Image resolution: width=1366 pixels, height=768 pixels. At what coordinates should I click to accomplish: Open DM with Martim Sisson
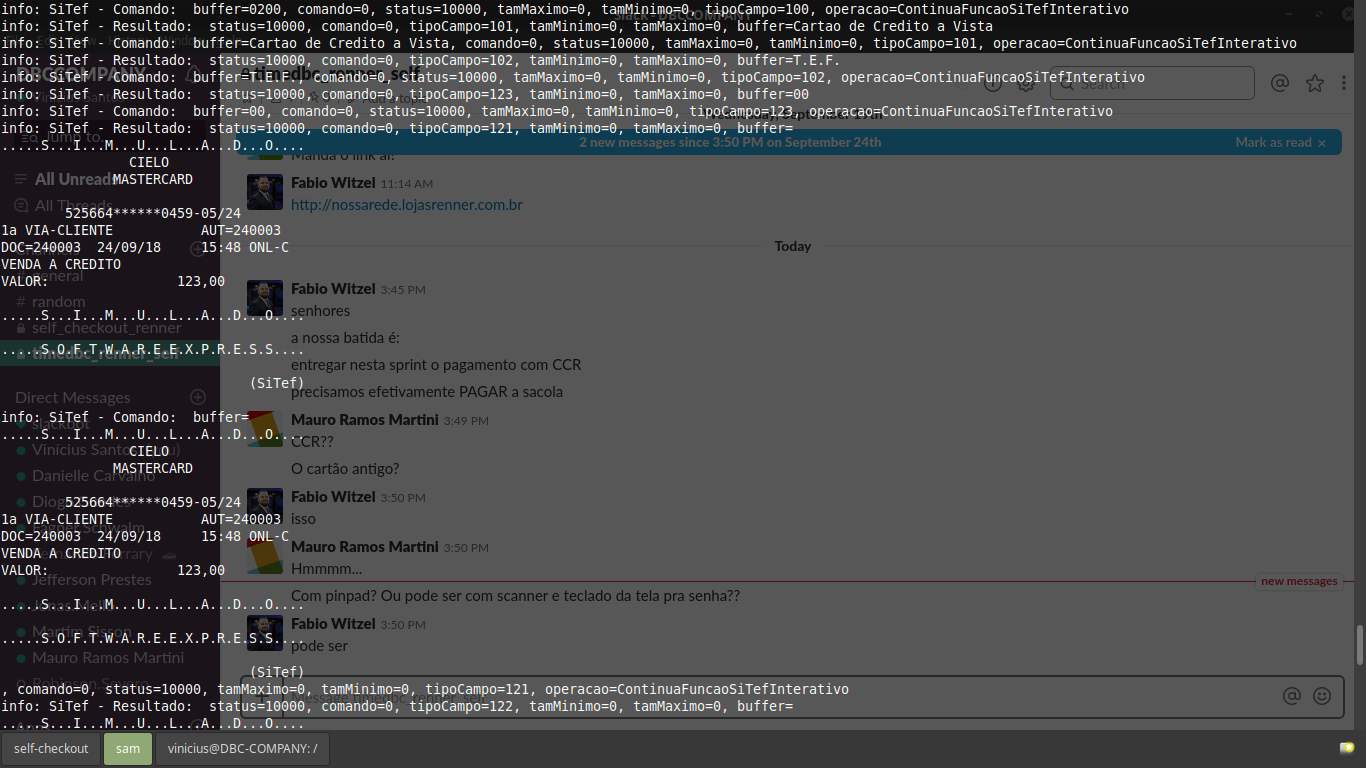tap(81, 631)
